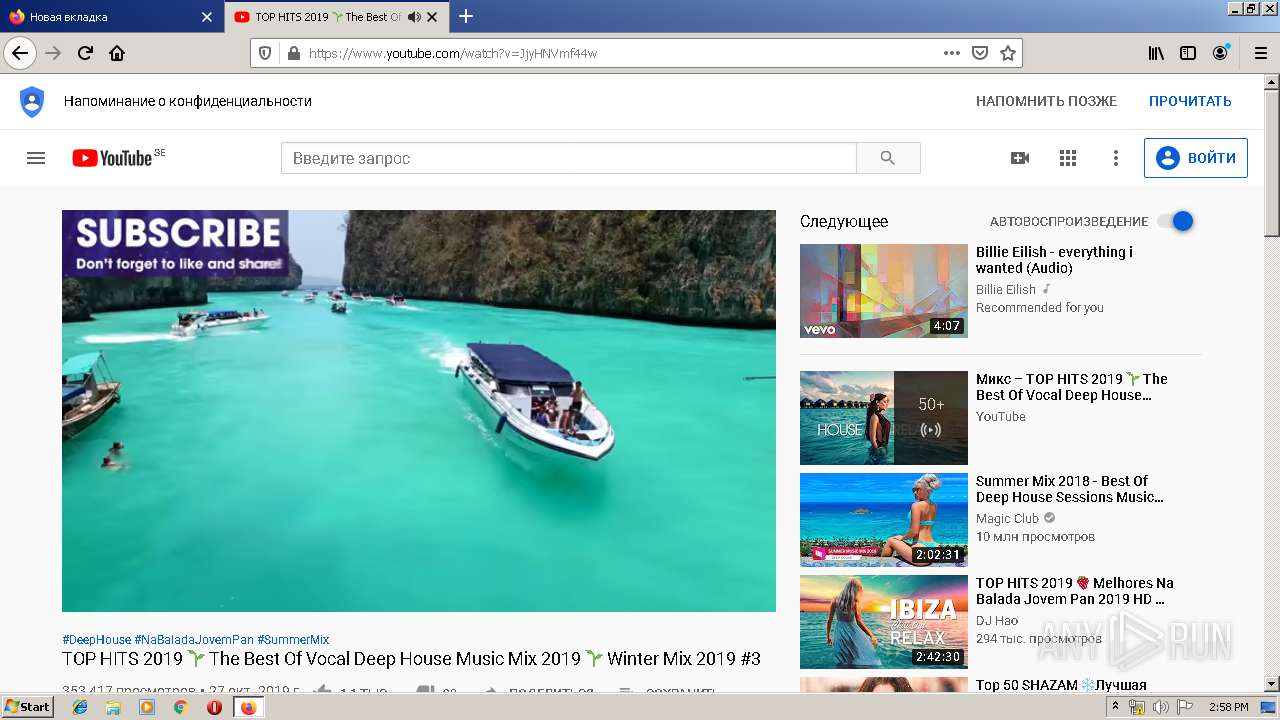Screen dimensions: 1280x720
Task: Open Firefox account icon
Action: pos(1220,53)
